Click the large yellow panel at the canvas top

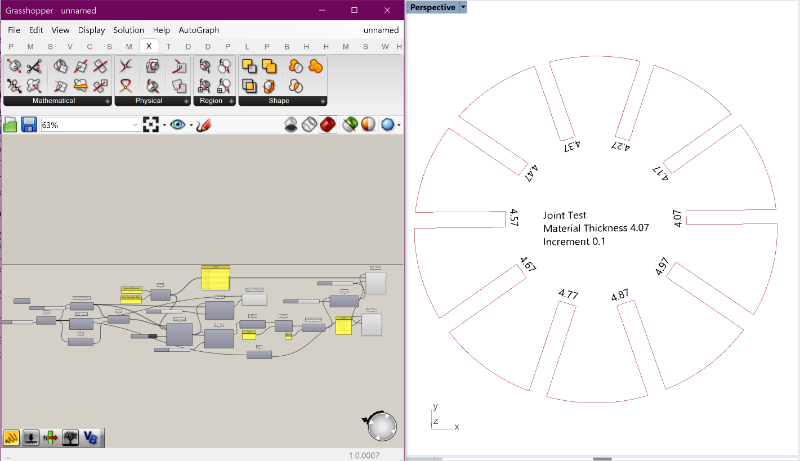pyautogui.click(x=215, y=278)
